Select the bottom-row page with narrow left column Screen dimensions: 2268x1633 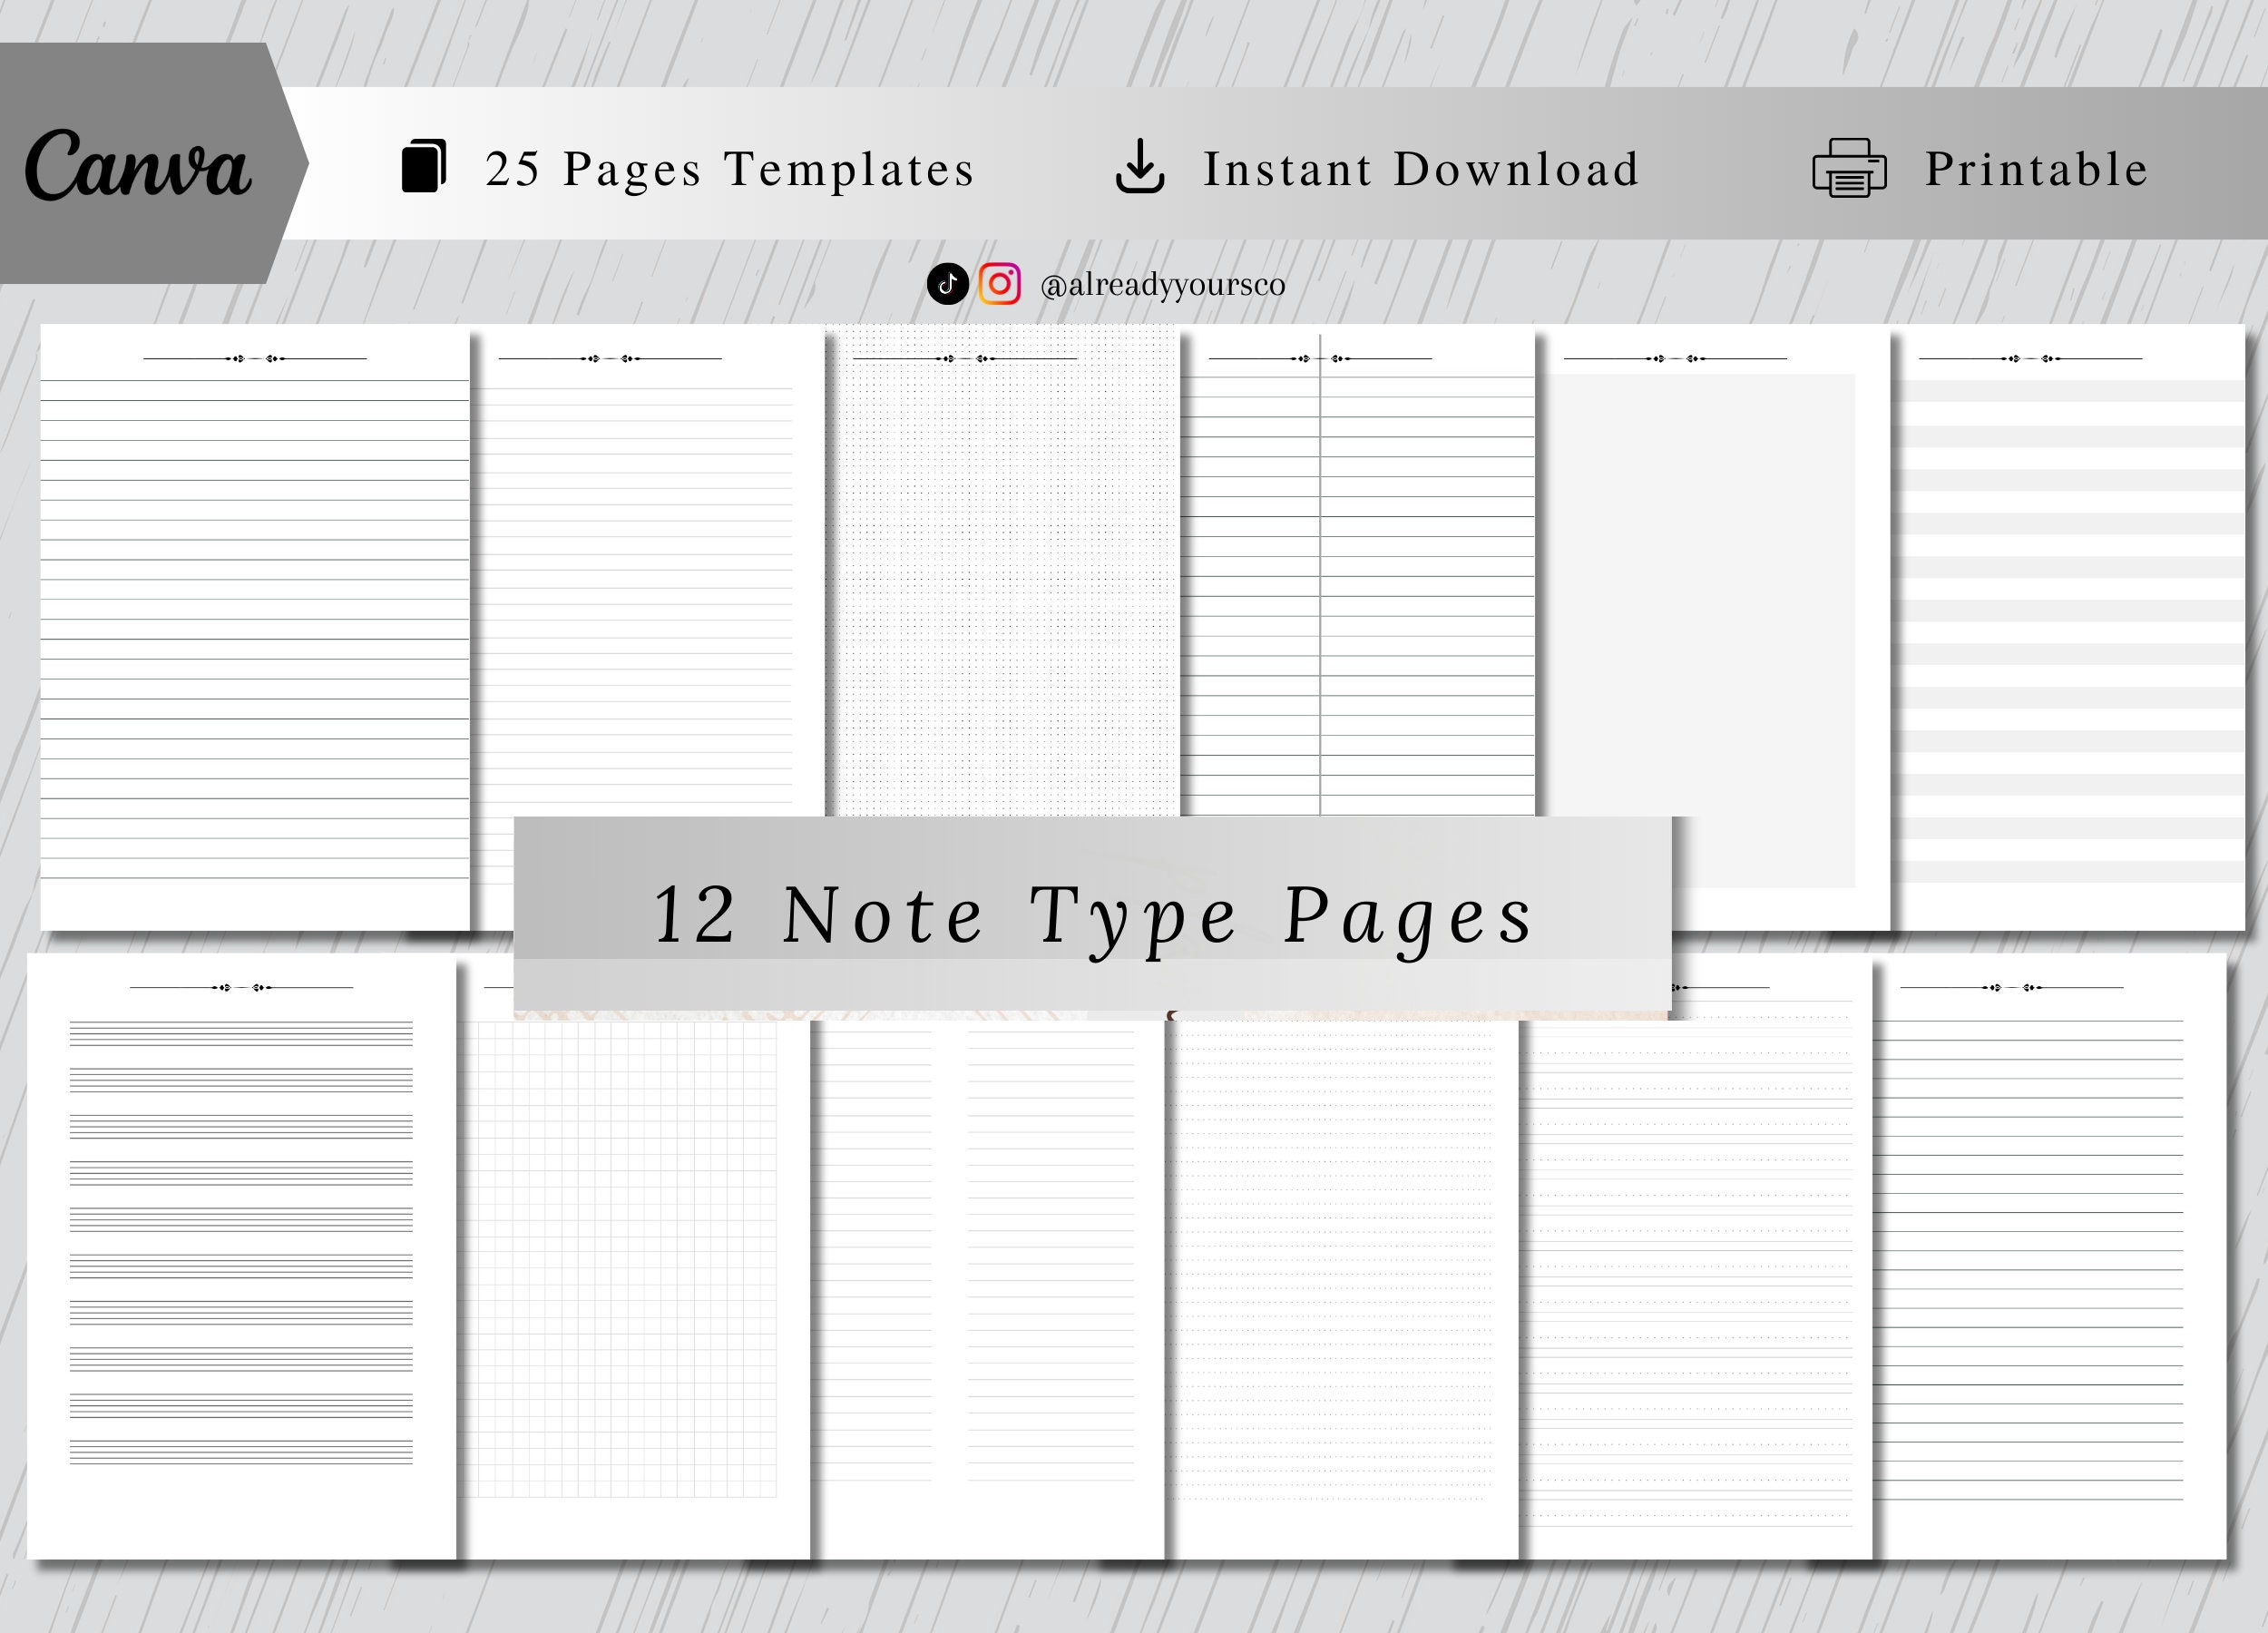[x=988, y=1290]
